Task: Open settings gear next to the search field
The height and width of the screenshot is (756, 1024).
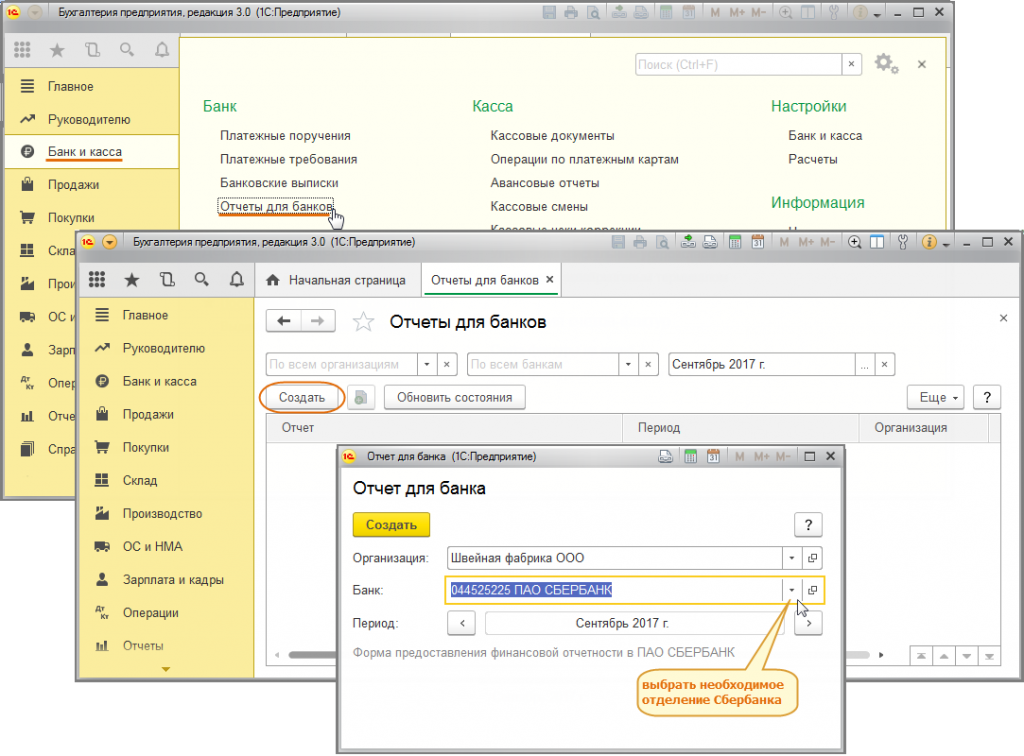Action: pos(886,64)
